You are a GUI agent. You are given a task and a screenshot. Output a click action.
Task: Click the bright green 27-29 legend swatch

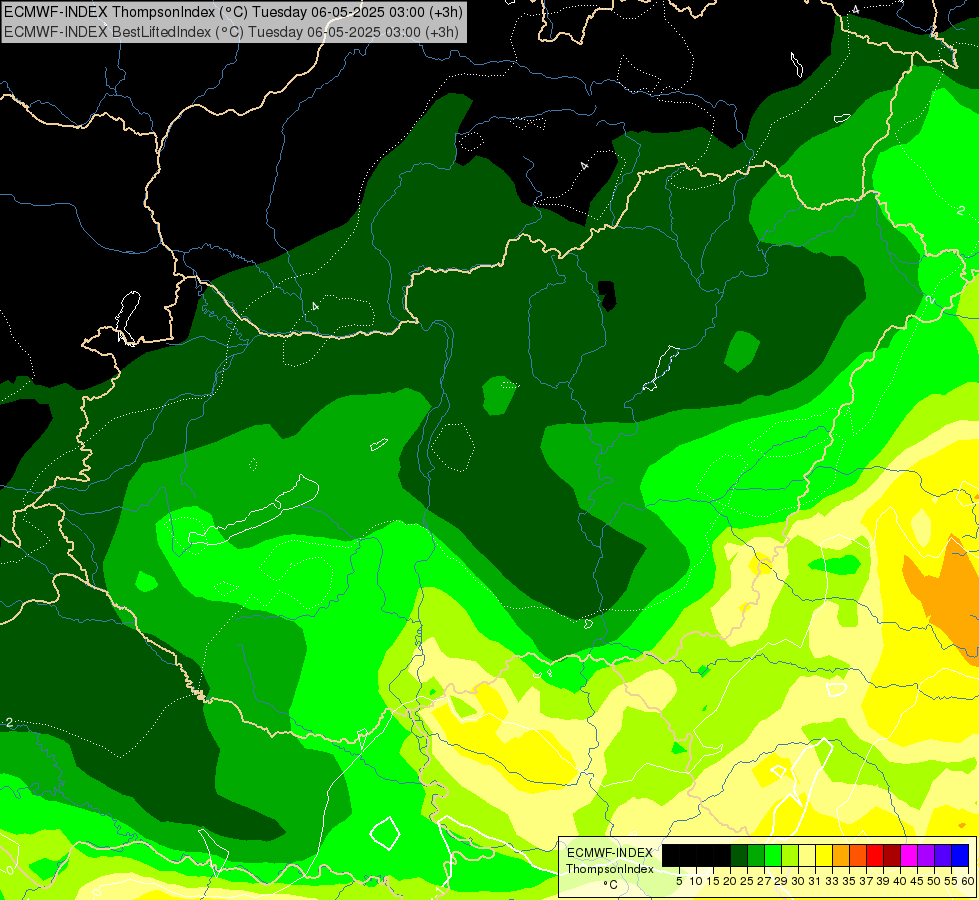point(773,856)
